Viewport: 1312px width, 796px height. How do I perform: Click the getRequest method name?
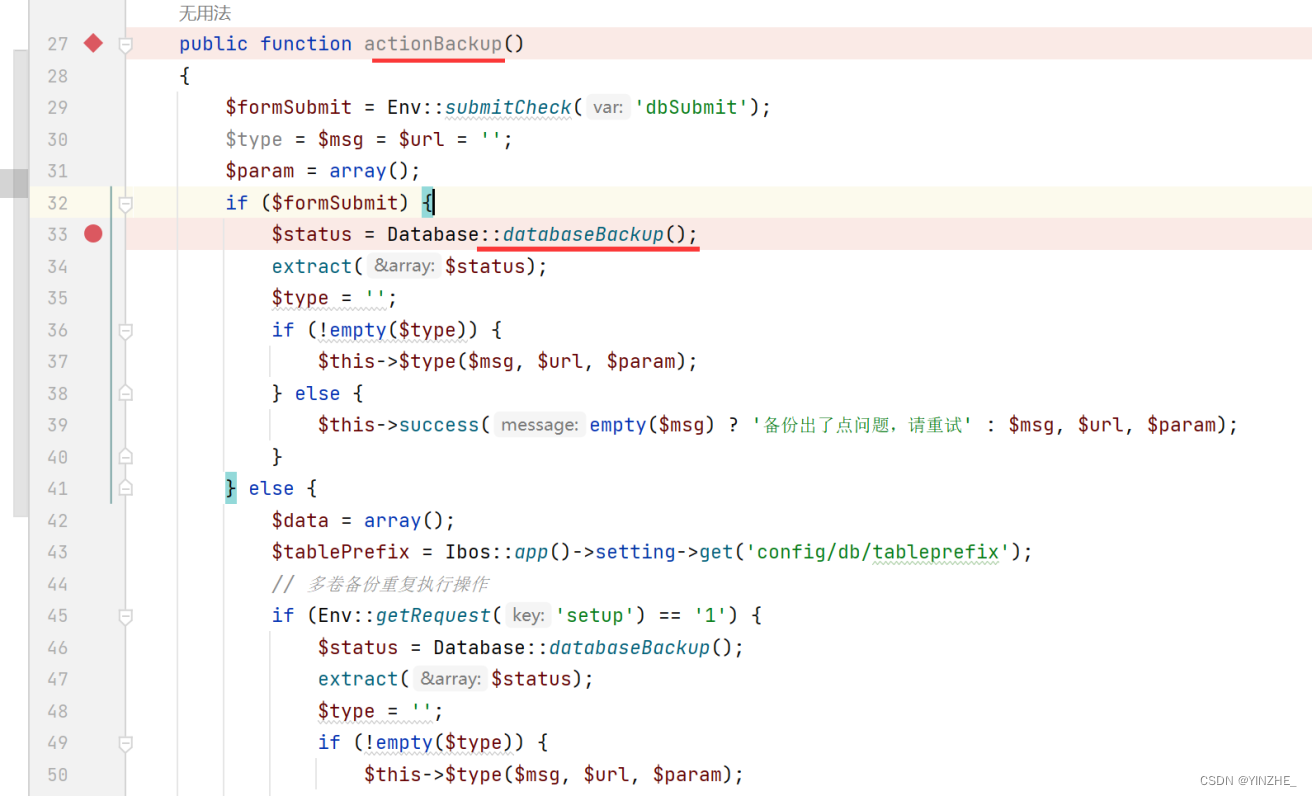433,616
